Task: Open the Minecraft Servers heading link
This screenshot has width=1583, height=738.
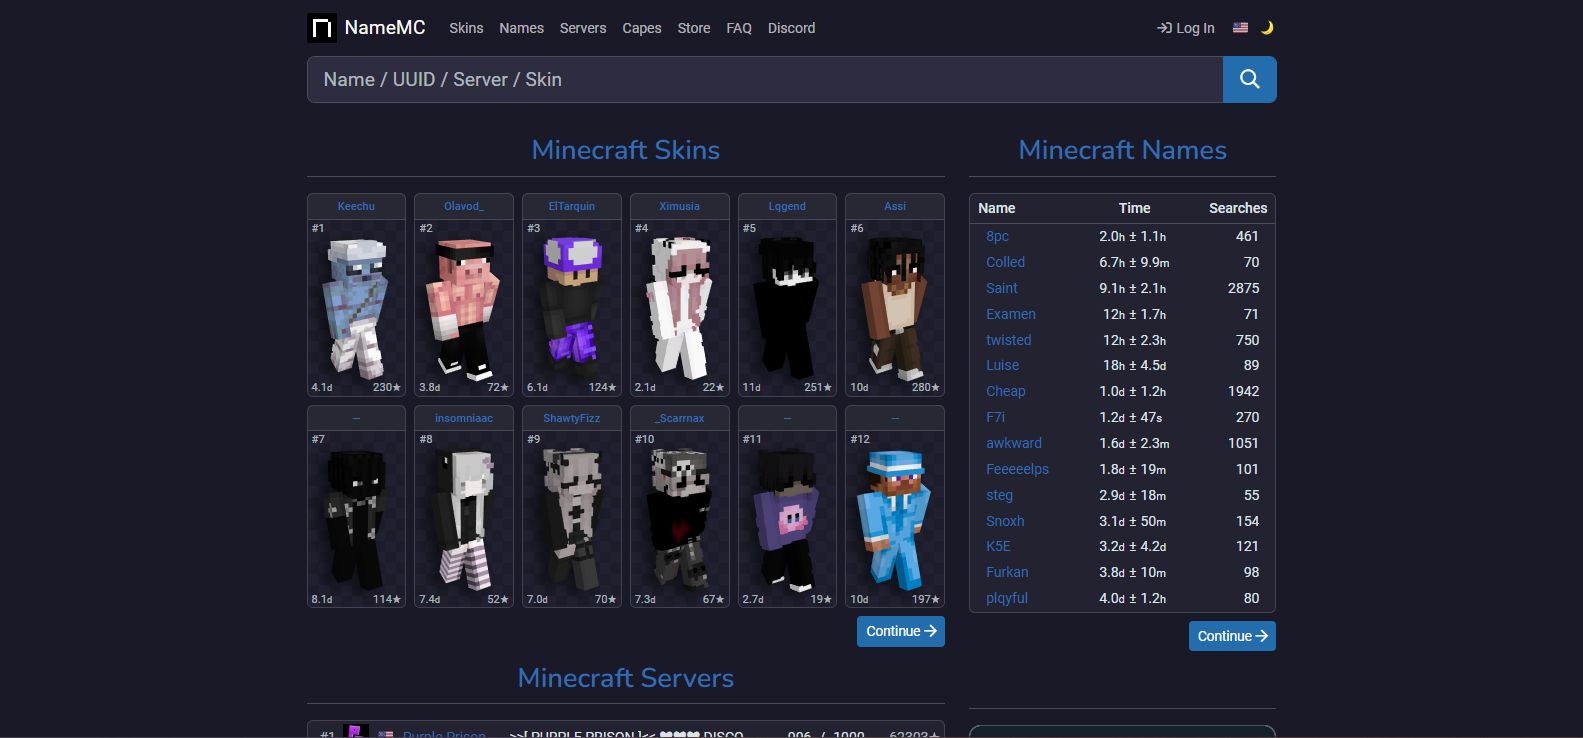Action: click(x=626, y=678)
